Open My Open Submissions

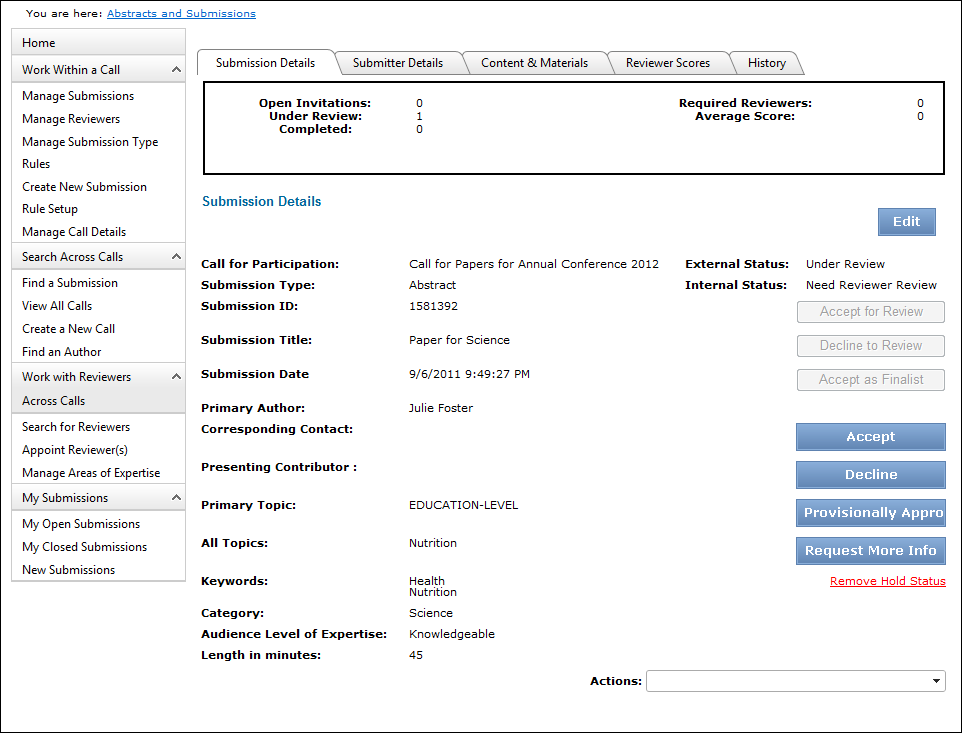(x=81, y=524)
